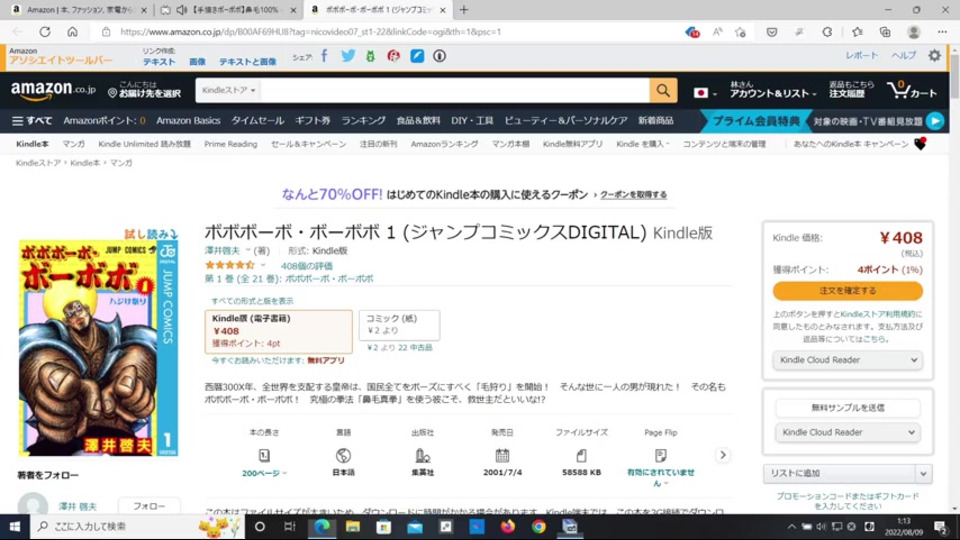Expand Kindle を購入 submenu
The image size is (960, 540).
[642, 144]
